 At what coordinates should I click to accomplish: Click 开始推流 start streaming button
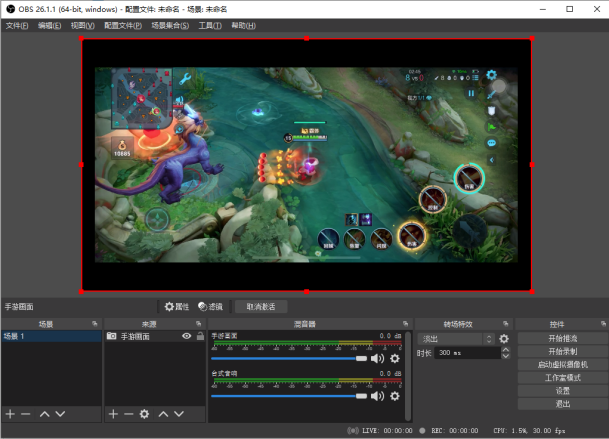click(x=563, y=338)
